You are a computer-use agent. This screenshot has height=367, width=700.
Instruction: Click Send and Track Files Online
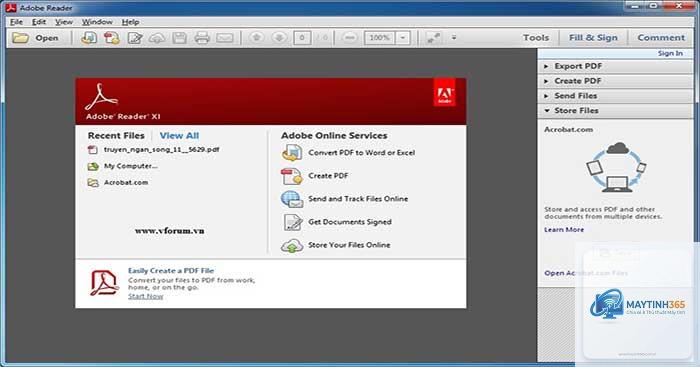(358, 199)
